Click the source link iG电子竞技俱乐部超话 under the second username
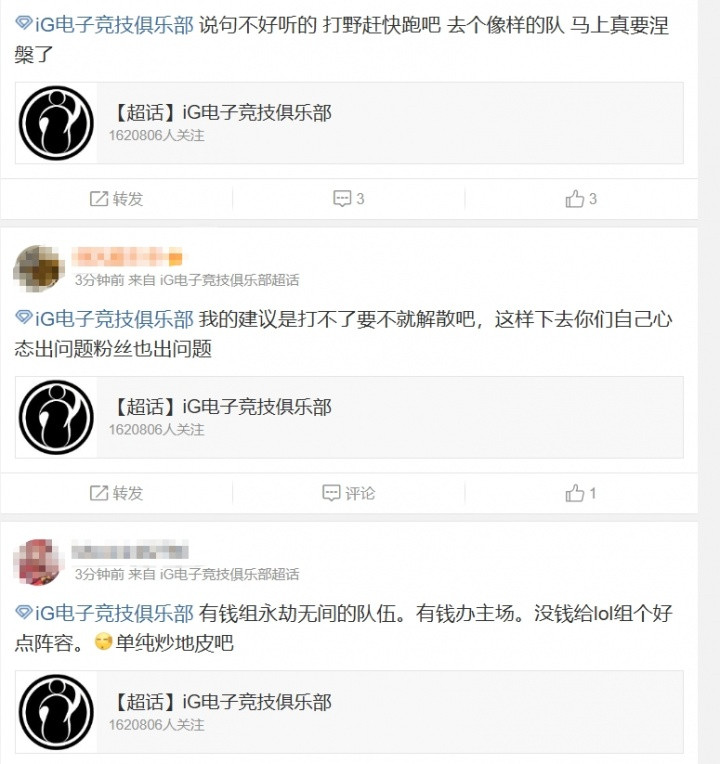 pos(229,280)
